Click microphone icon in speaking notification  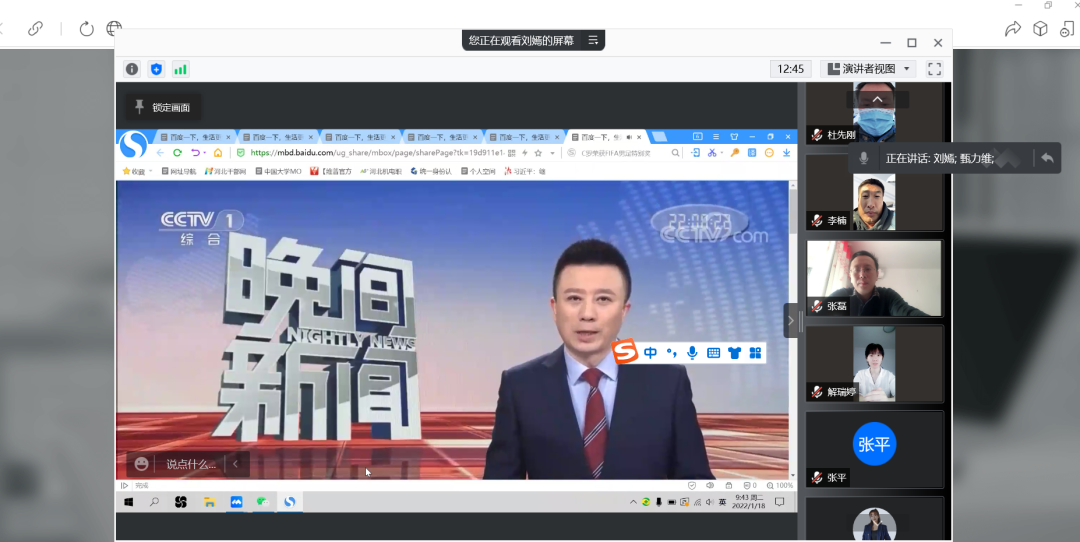(x=864, y=158)
